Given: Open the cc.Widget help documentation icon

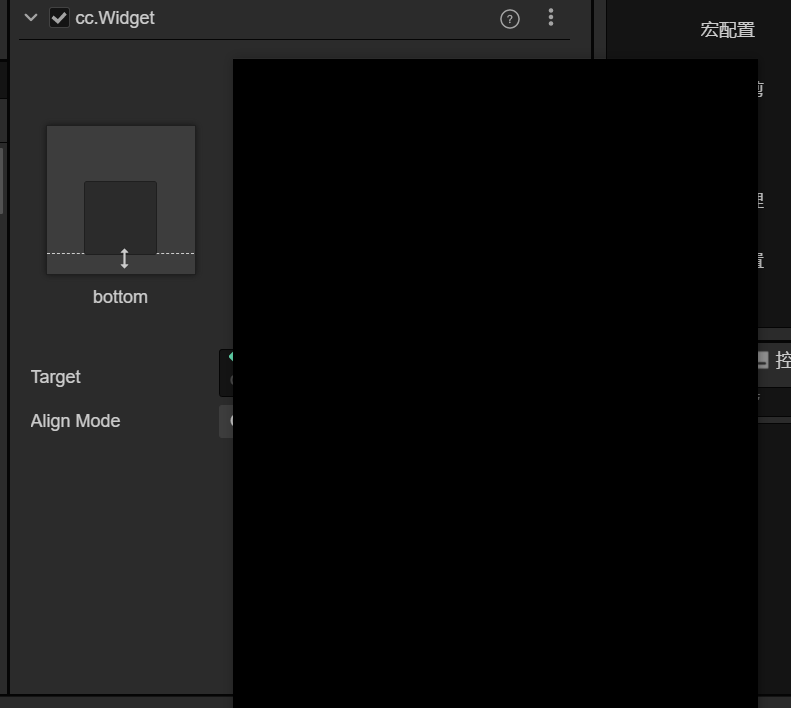Looking at the screenshot, I should tap(510, 19).
